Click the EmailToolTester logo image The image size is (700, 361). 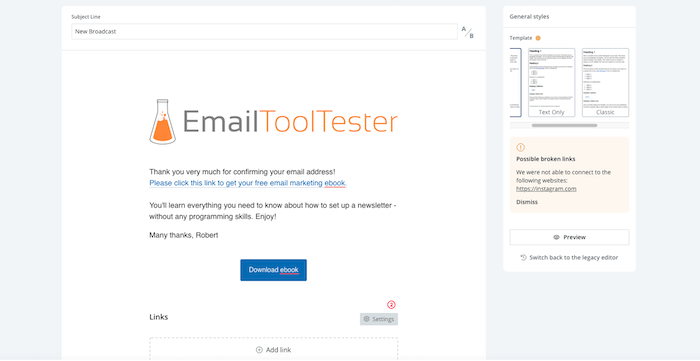(273, 121)
